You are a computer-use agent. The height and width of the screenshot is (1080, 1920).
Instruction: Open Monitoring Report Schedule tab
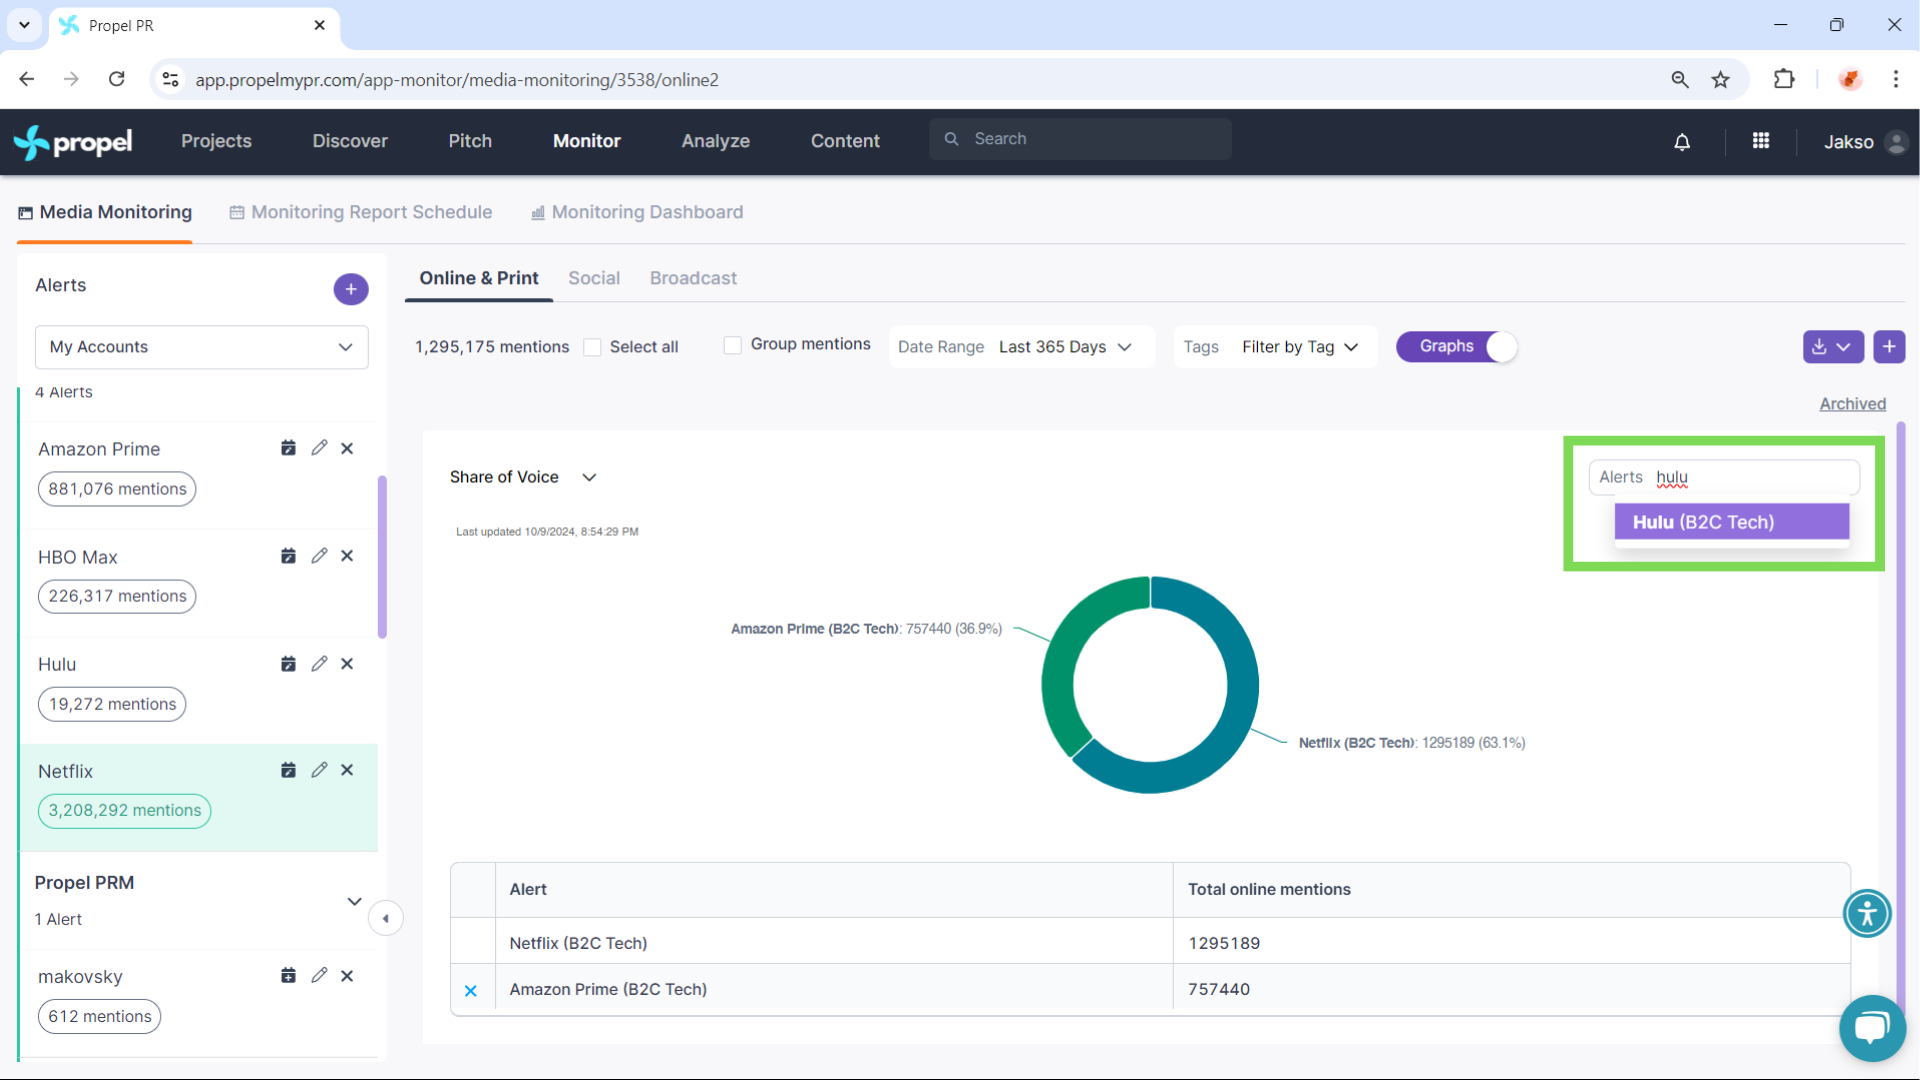point(361,212)
